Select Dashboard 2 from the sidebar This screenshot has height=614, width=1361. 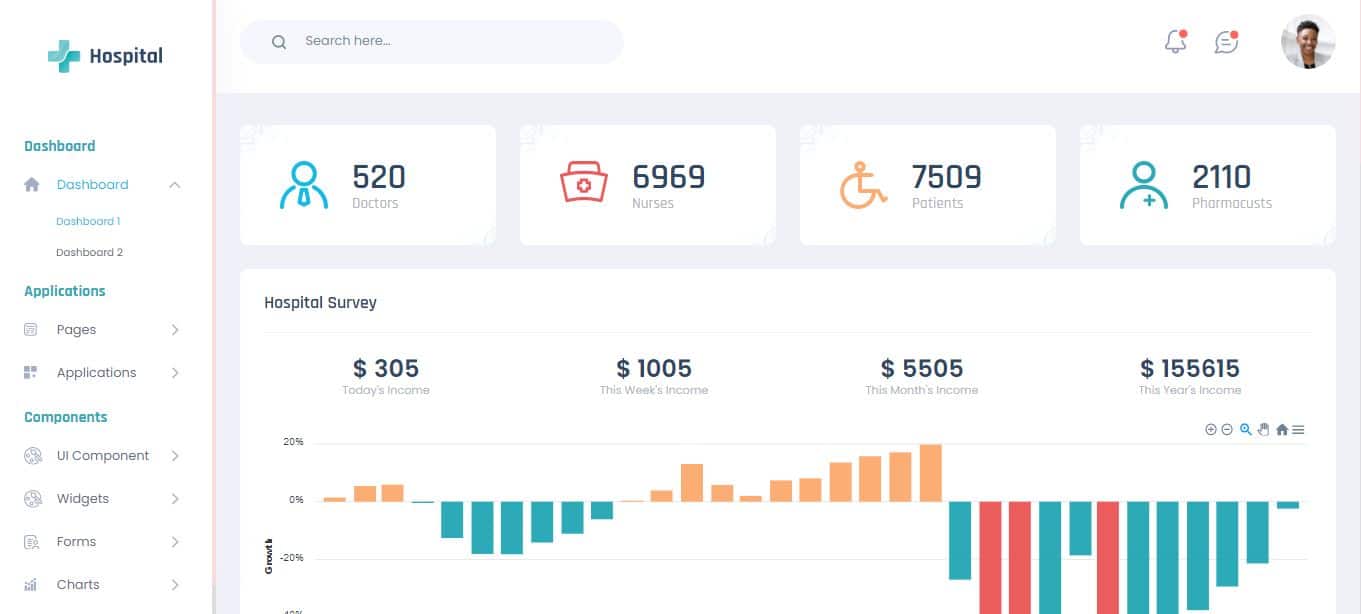(x=89, y=252)
